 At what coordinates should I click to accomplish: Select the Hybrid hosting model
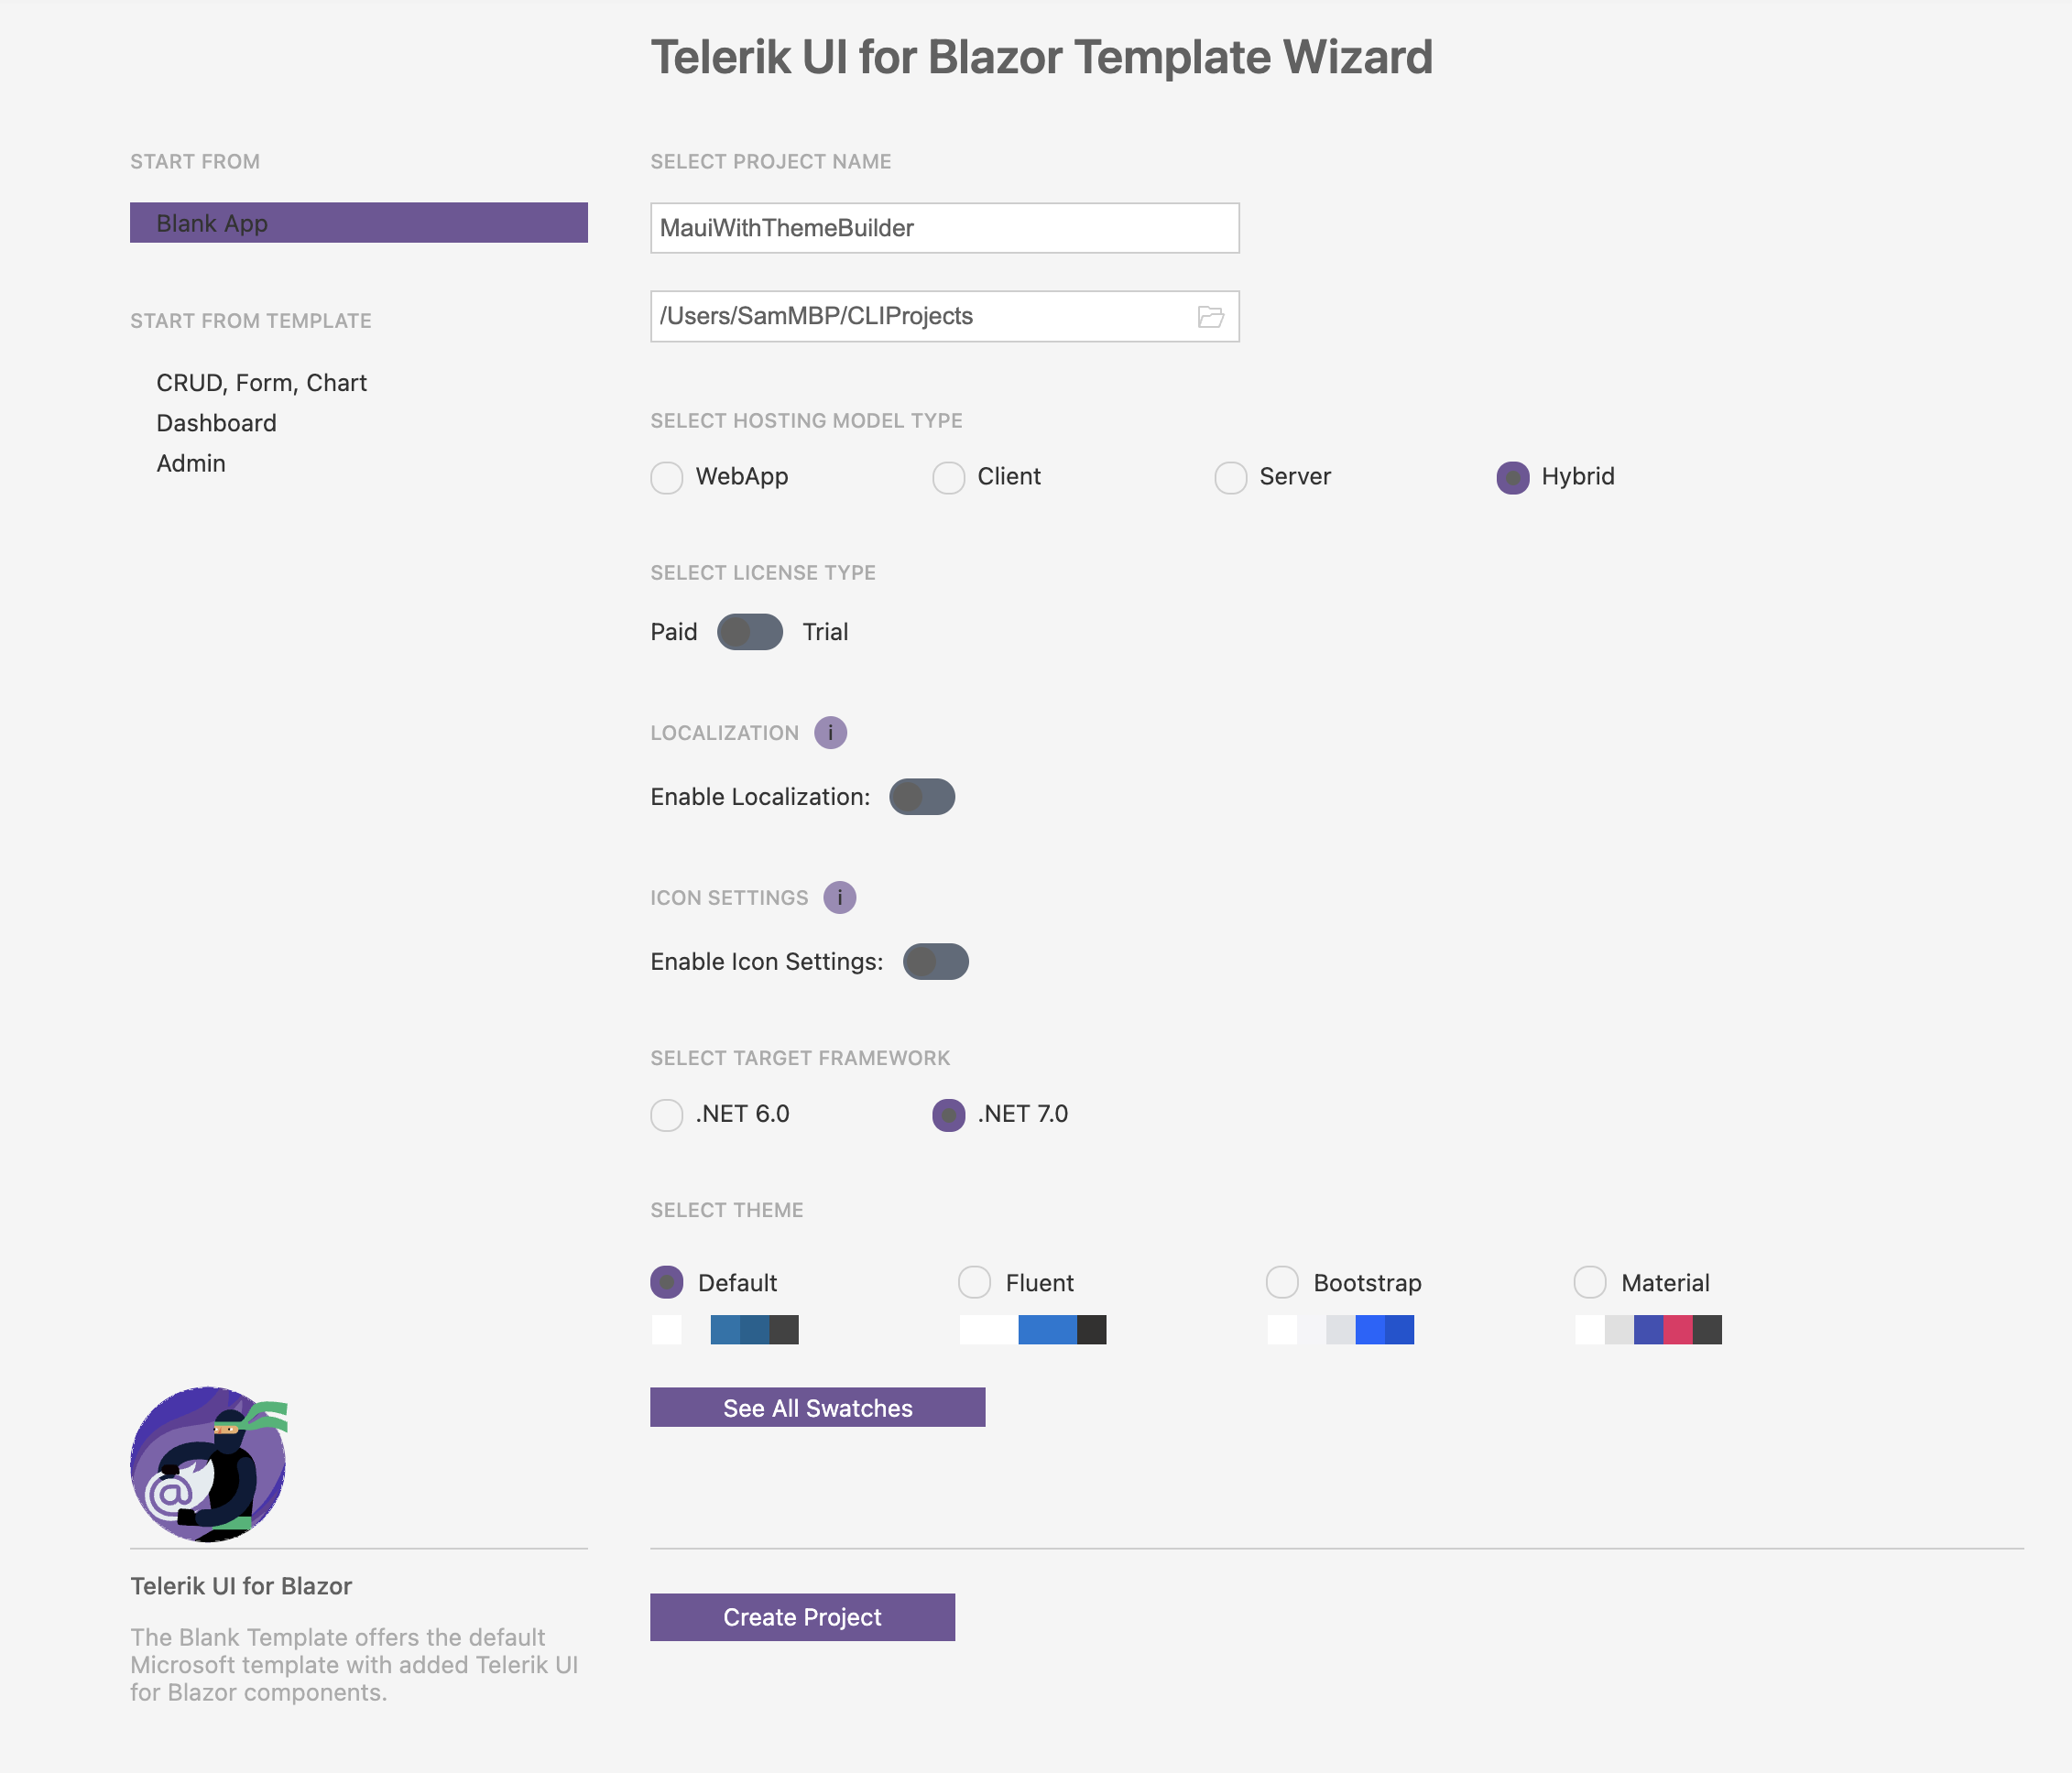pyautogui.click(x=1512, y=478)
